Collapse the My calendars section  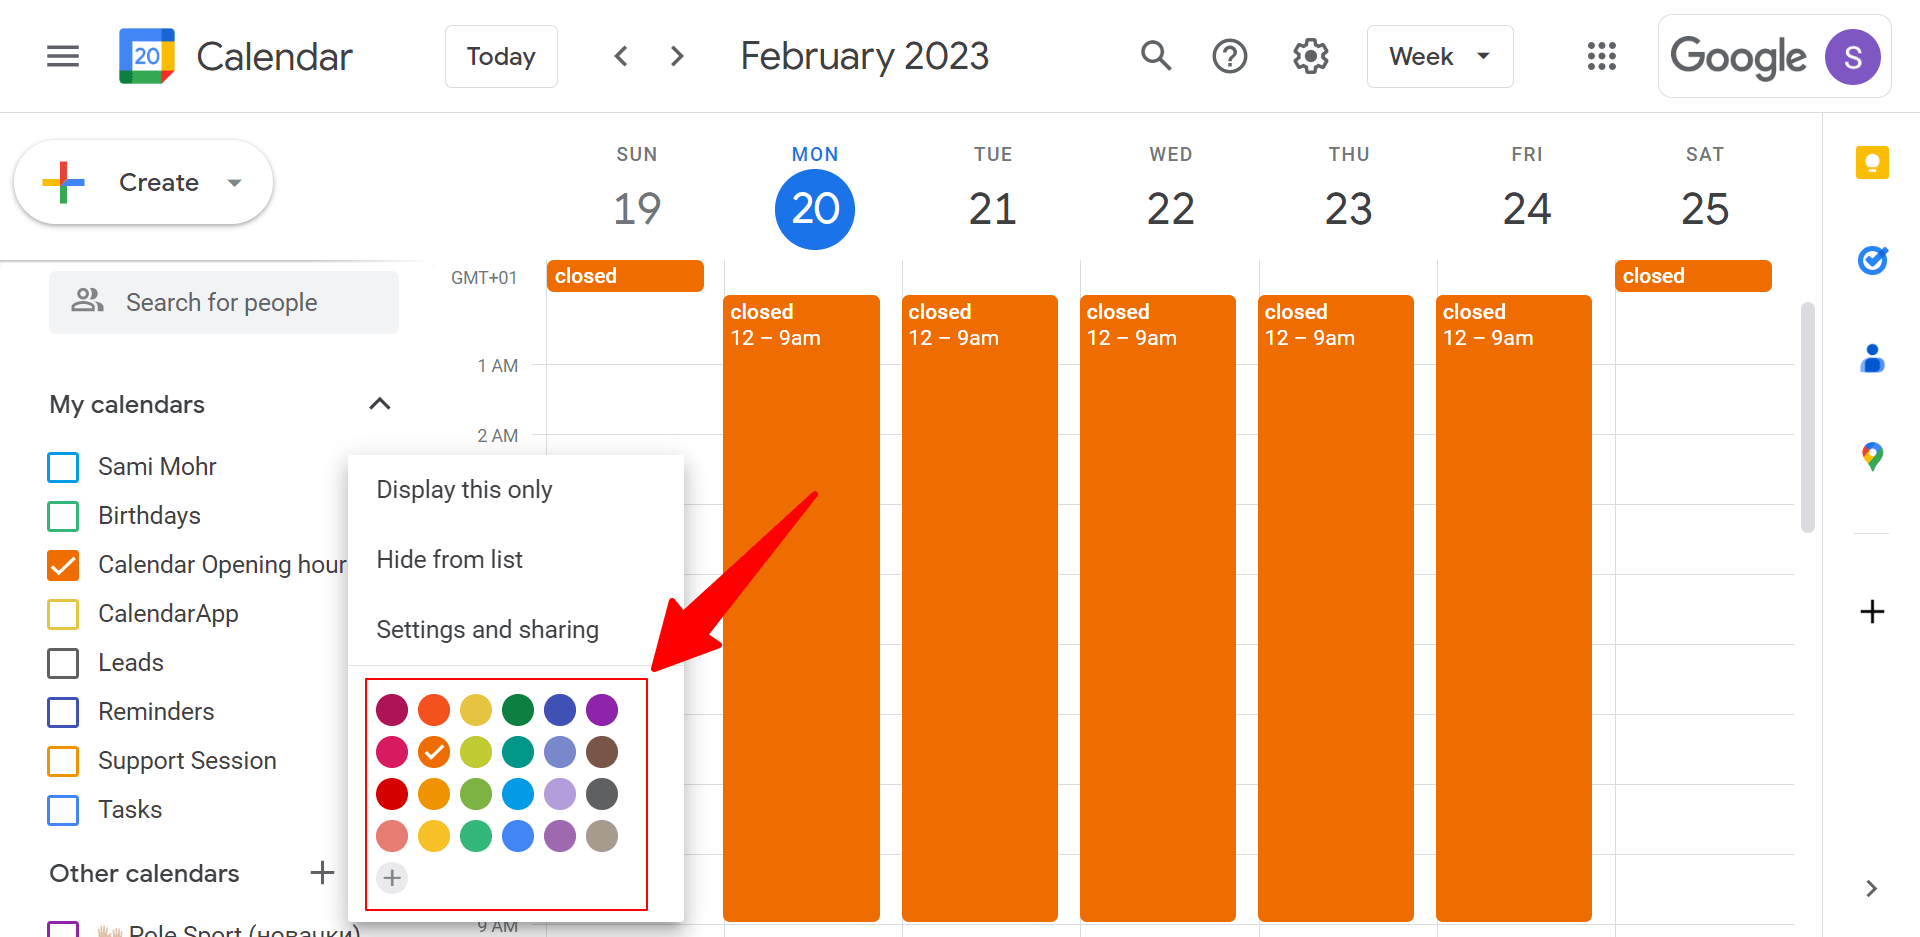point(379,404)
